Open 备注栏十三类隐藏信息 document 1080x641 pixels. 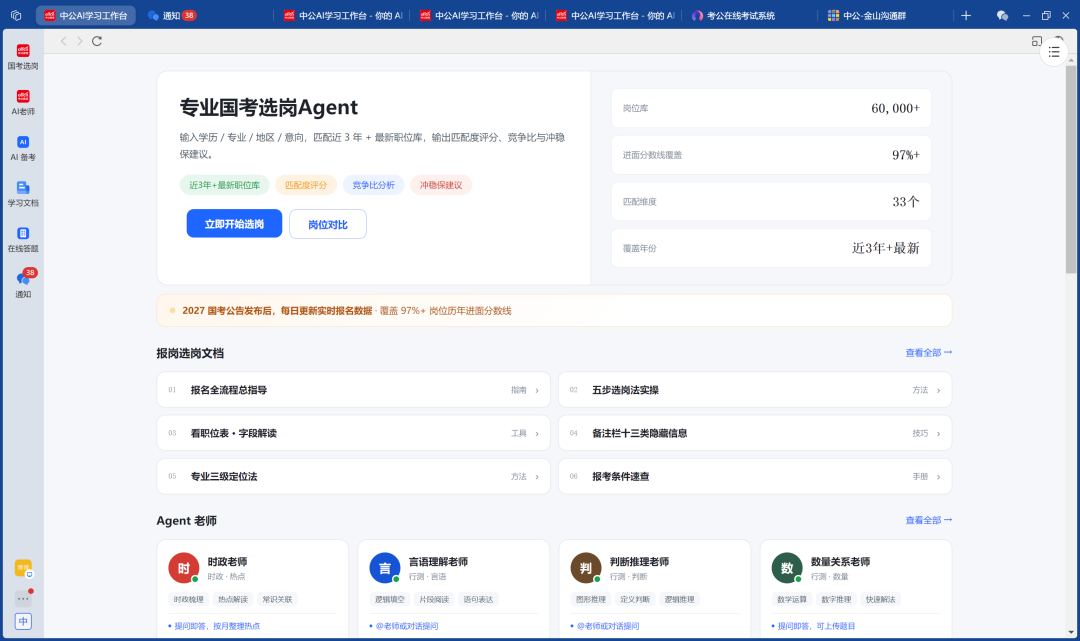point(755,433)
